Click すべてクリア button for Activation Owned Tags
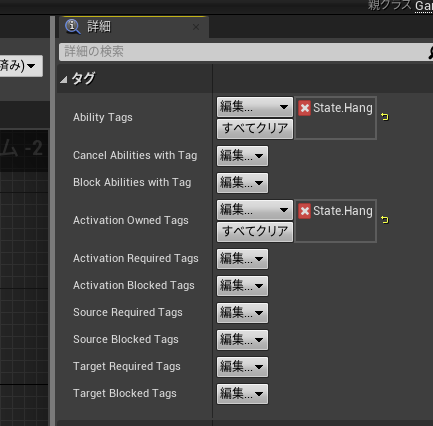433x426 pixels. click(x=255, y=231)
